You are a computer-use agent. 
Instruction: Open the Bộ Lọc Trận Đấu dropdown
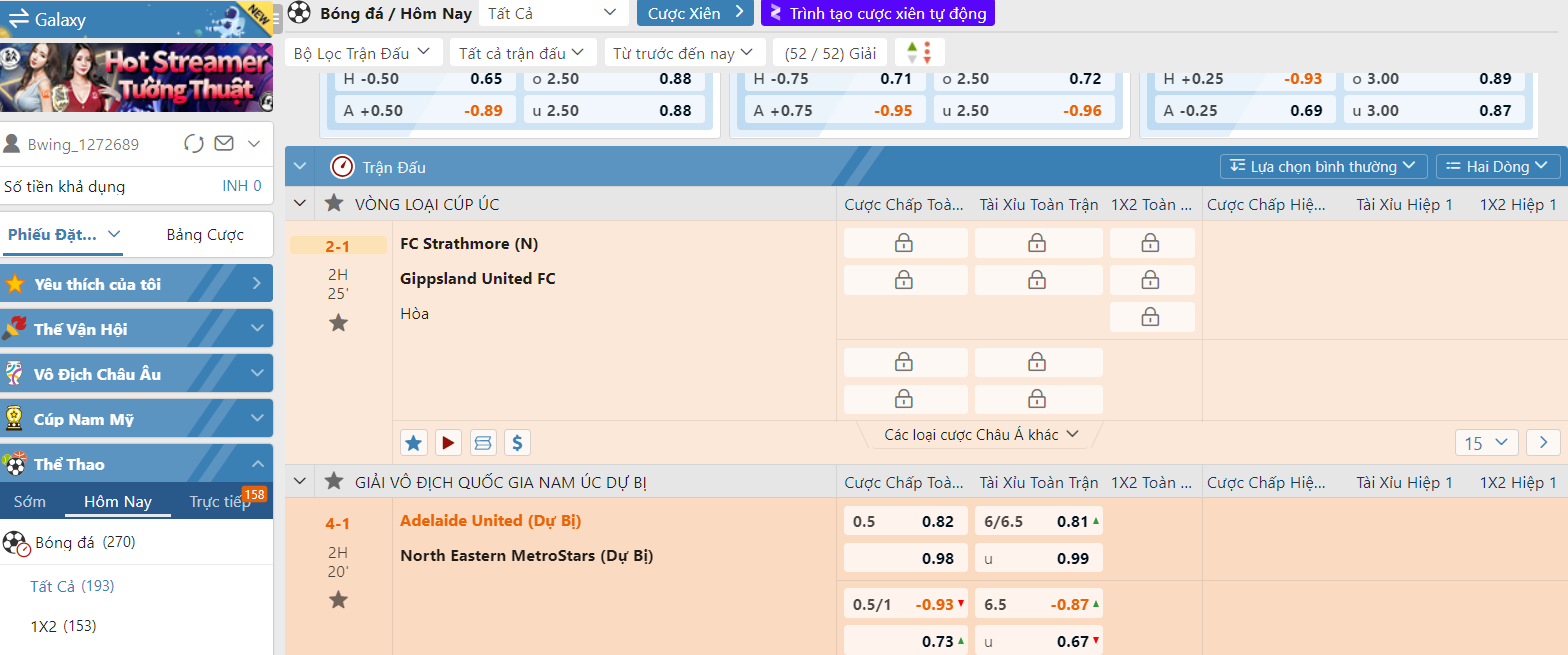[x=363, y=53]
